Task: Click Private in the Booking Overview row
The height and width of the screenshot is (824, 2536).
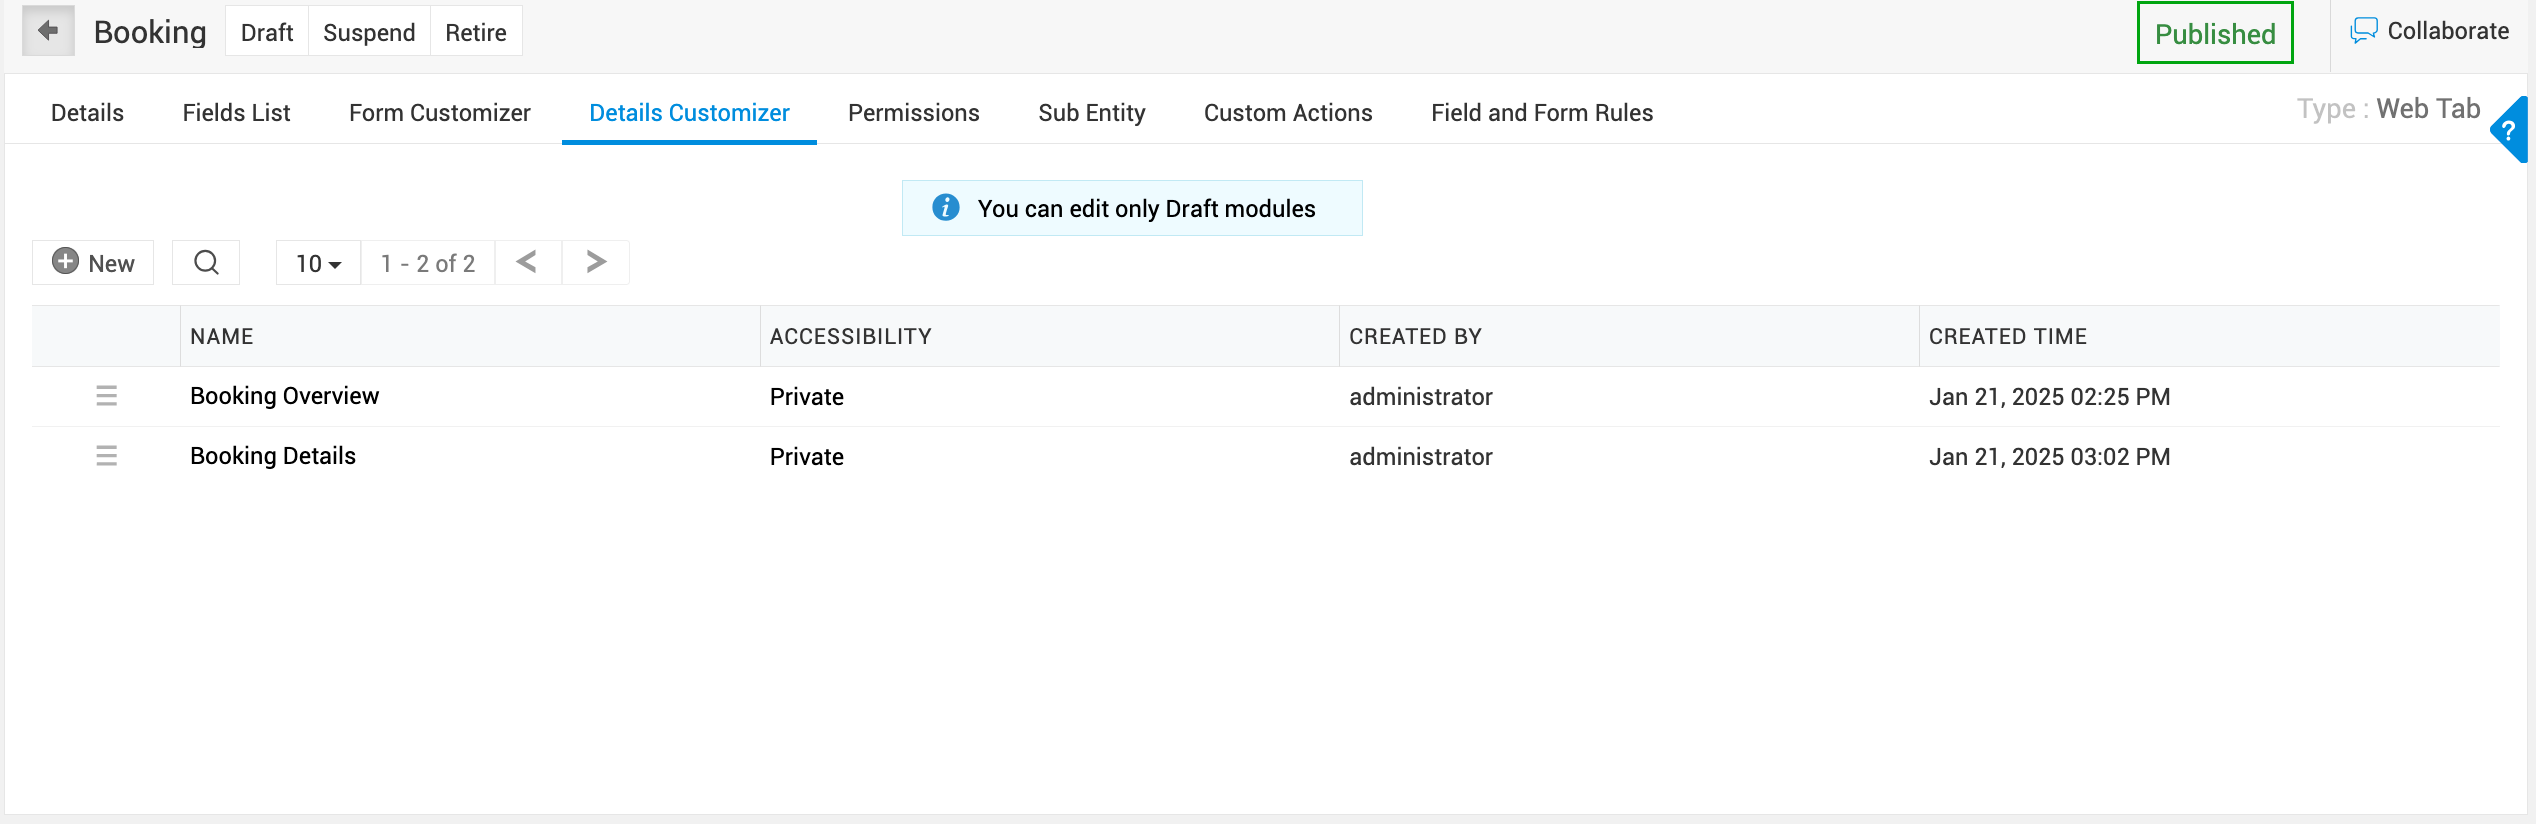Action: click(x=807, y=397)
